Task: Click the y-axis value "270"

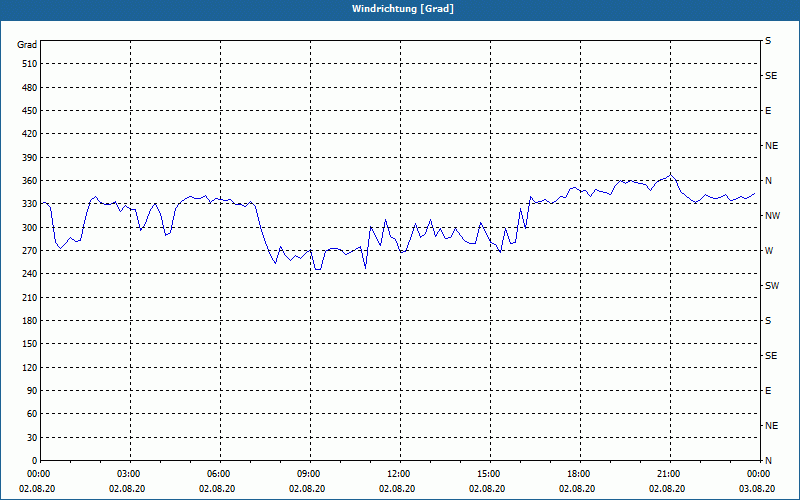Action: [x=30, y=251]
